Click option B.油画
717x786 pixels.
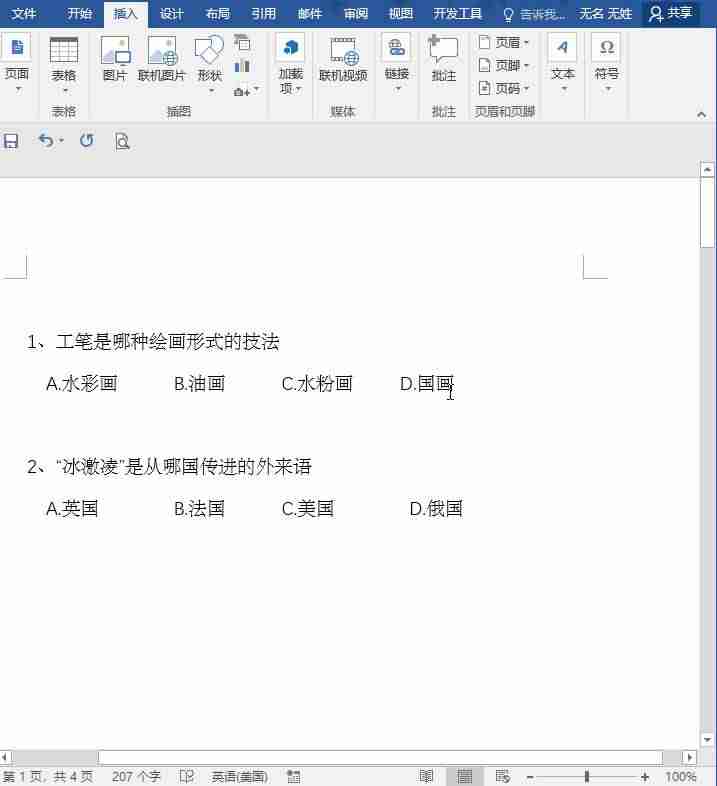click(199, 383)
